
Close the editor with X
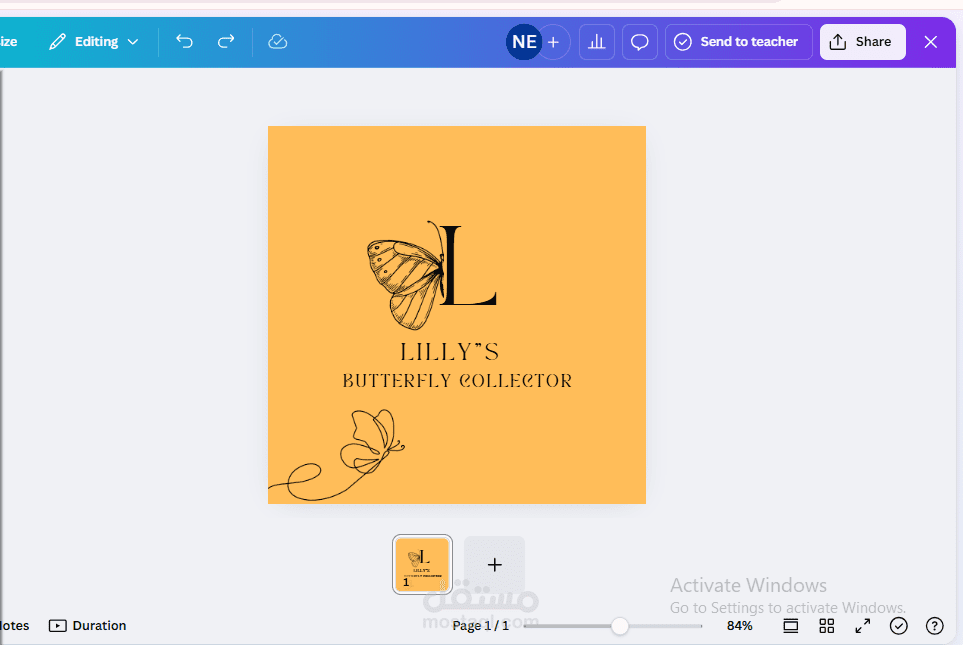tap(931, 42)
